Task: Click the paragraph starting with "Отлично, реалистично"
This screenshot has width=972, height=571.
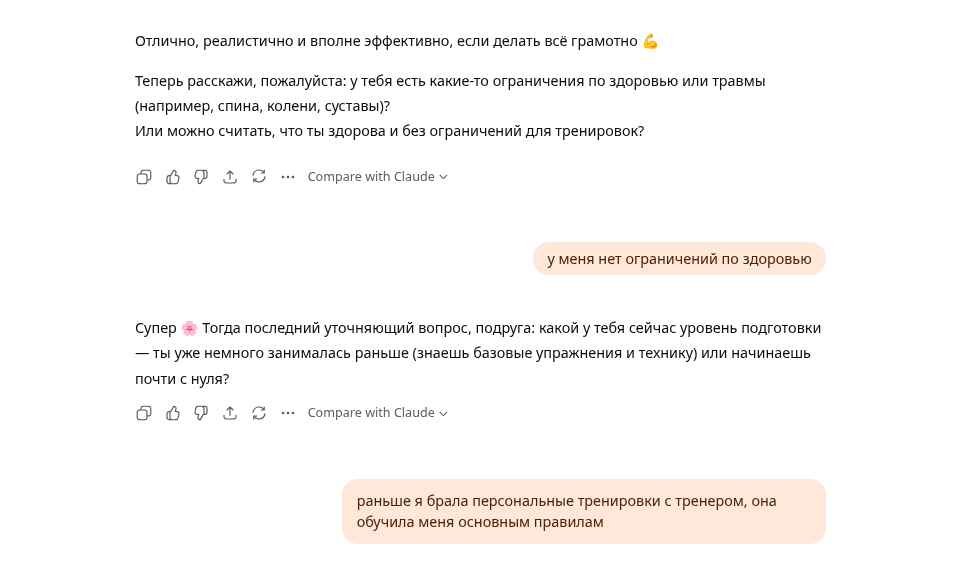Action: (x=385, y=41)
